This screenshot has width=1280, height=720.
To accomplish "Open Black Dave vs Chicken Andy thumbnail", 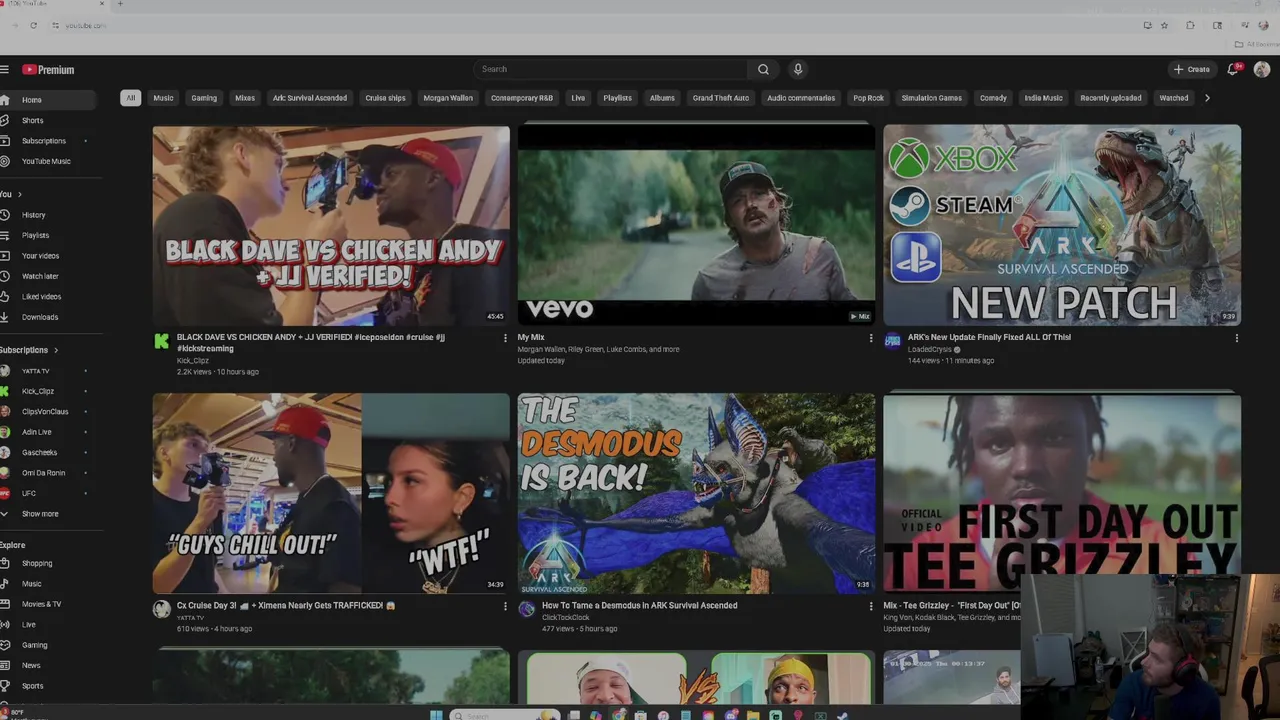I will coord(331,225).
